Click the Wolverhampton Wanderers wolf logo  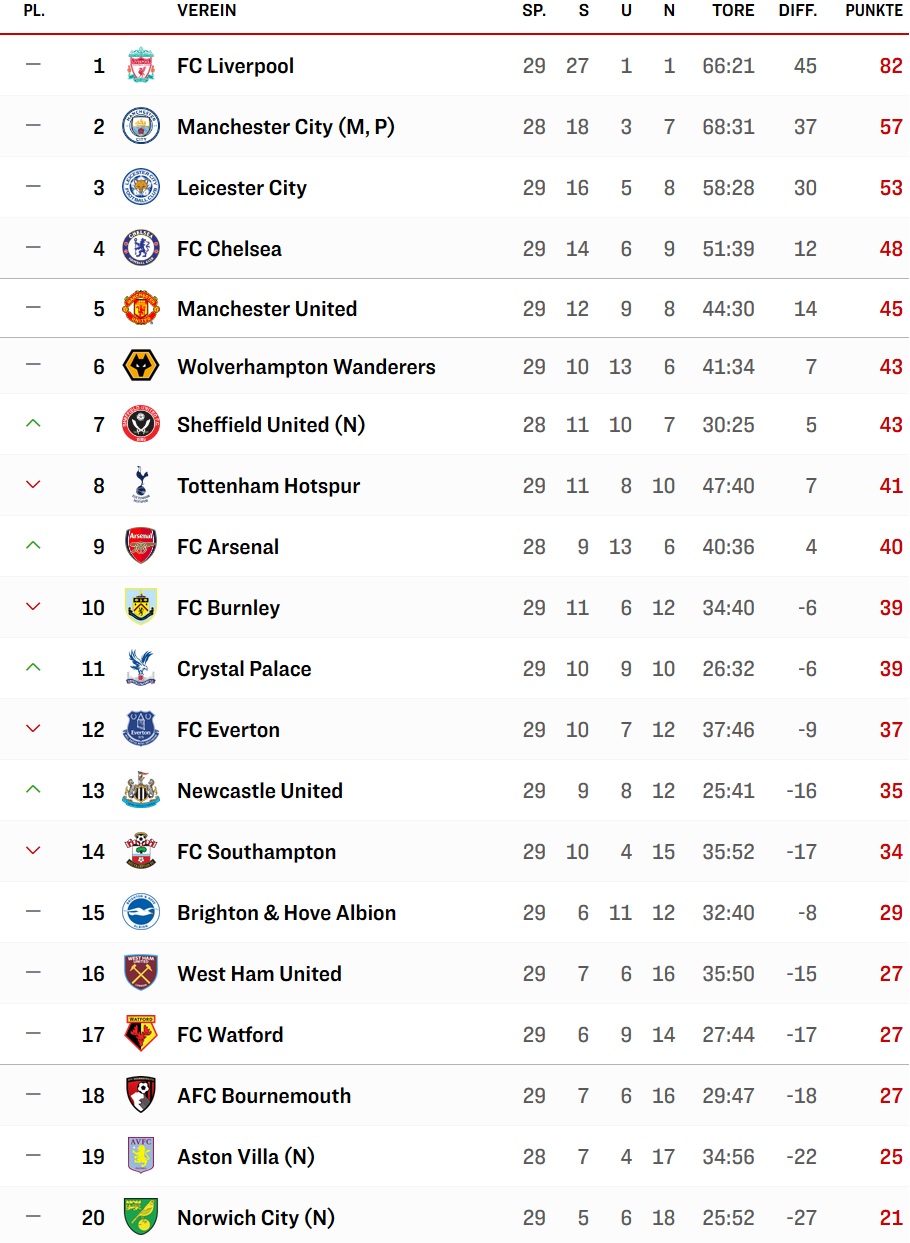[141, 367]
